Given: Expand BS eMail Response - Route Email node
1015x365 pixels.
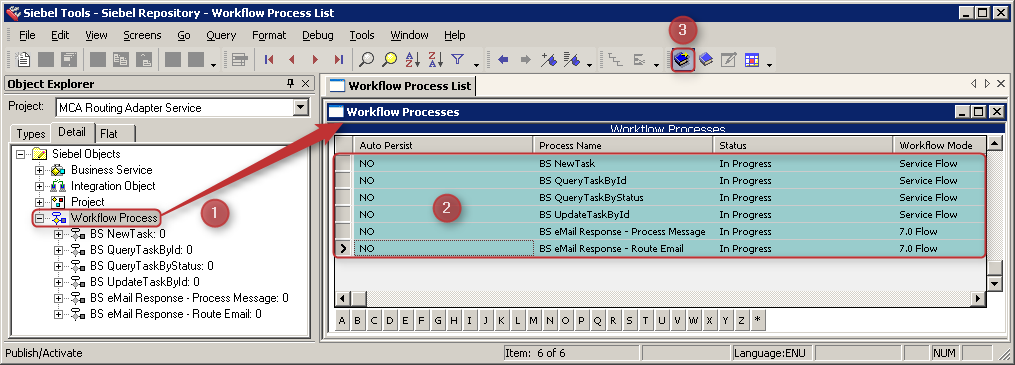Looking at the screenshot, I should [x=59, y=314].
